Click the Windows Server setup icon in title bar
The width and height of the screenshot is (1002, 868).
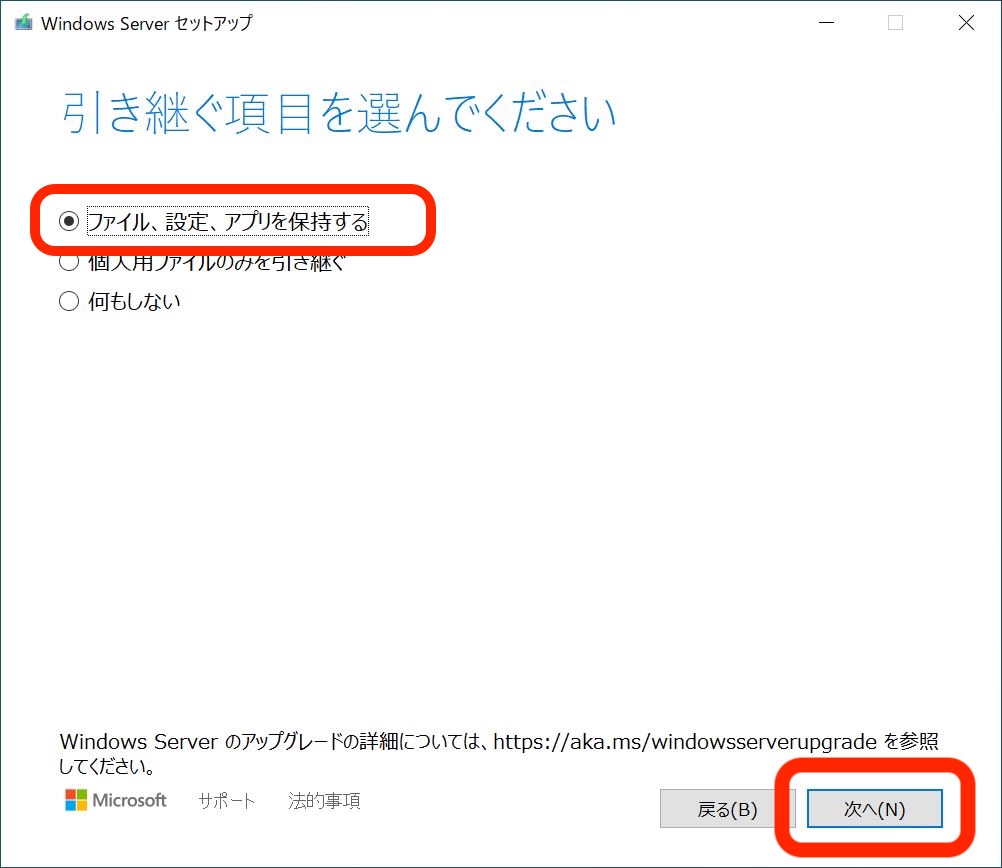pos(23,23)
